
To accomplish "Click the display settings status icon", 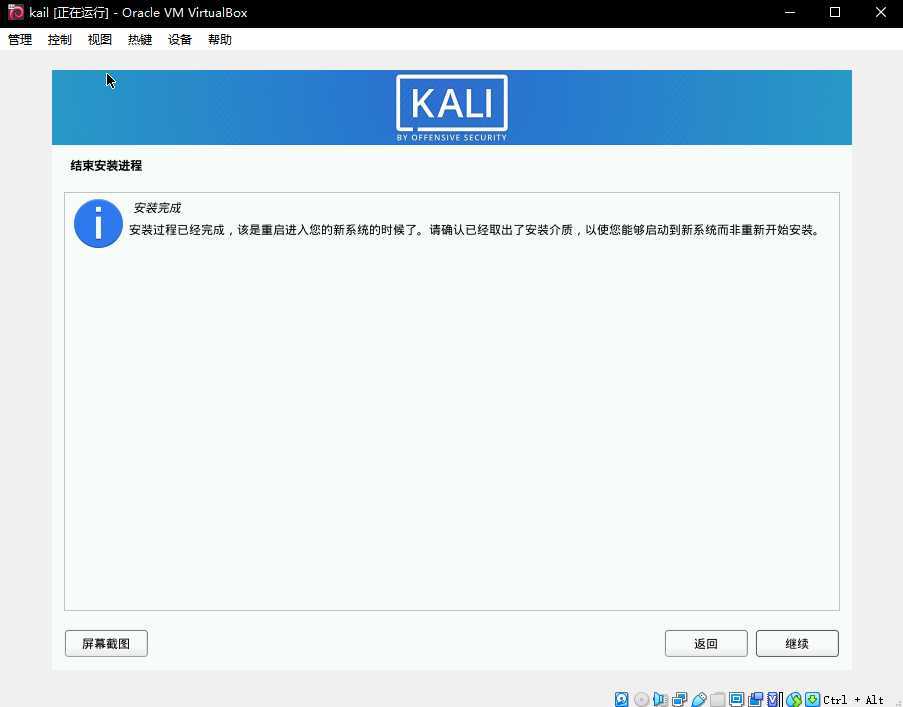I will tap(737, 699).
